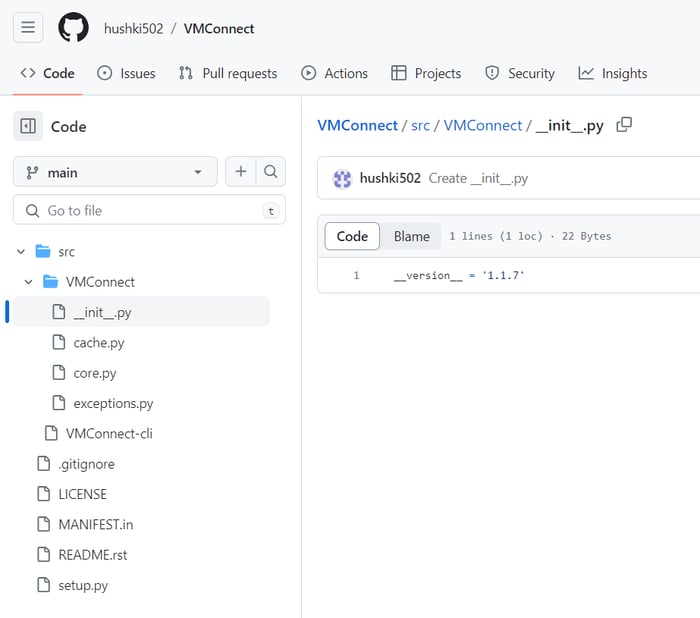Collapse the src folder chevron
The height and width of the screenshot is (618, 700).
click(x=21, y=251)
